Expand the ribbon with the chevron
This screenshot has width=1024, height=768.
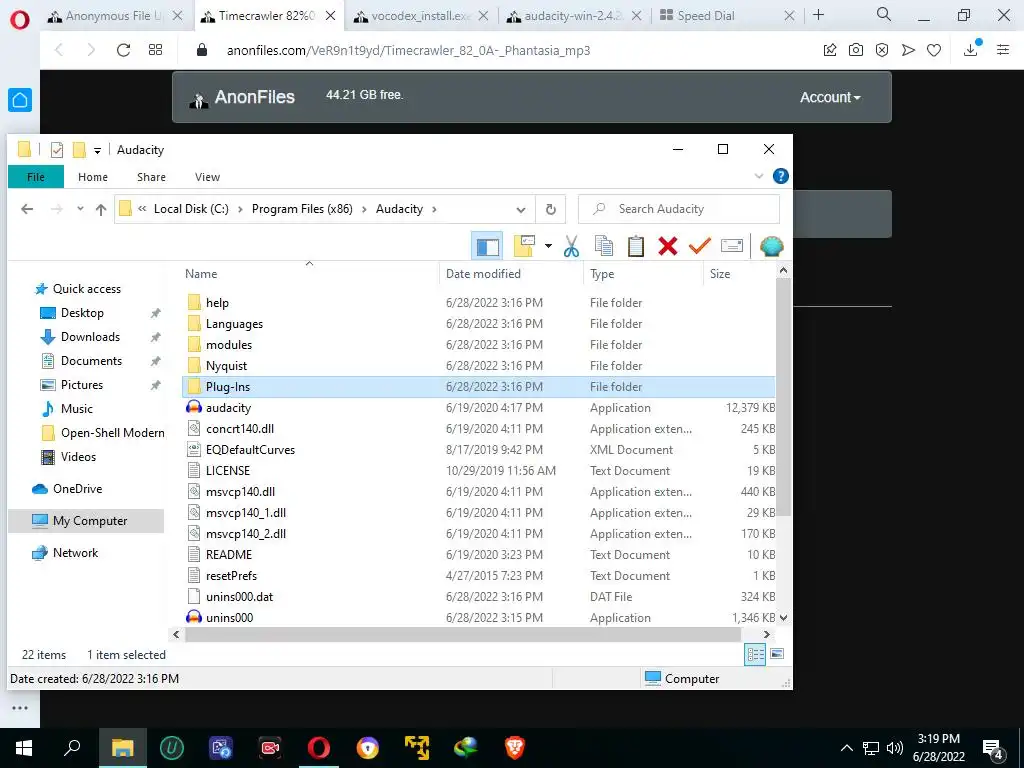[x=759, y=176]
